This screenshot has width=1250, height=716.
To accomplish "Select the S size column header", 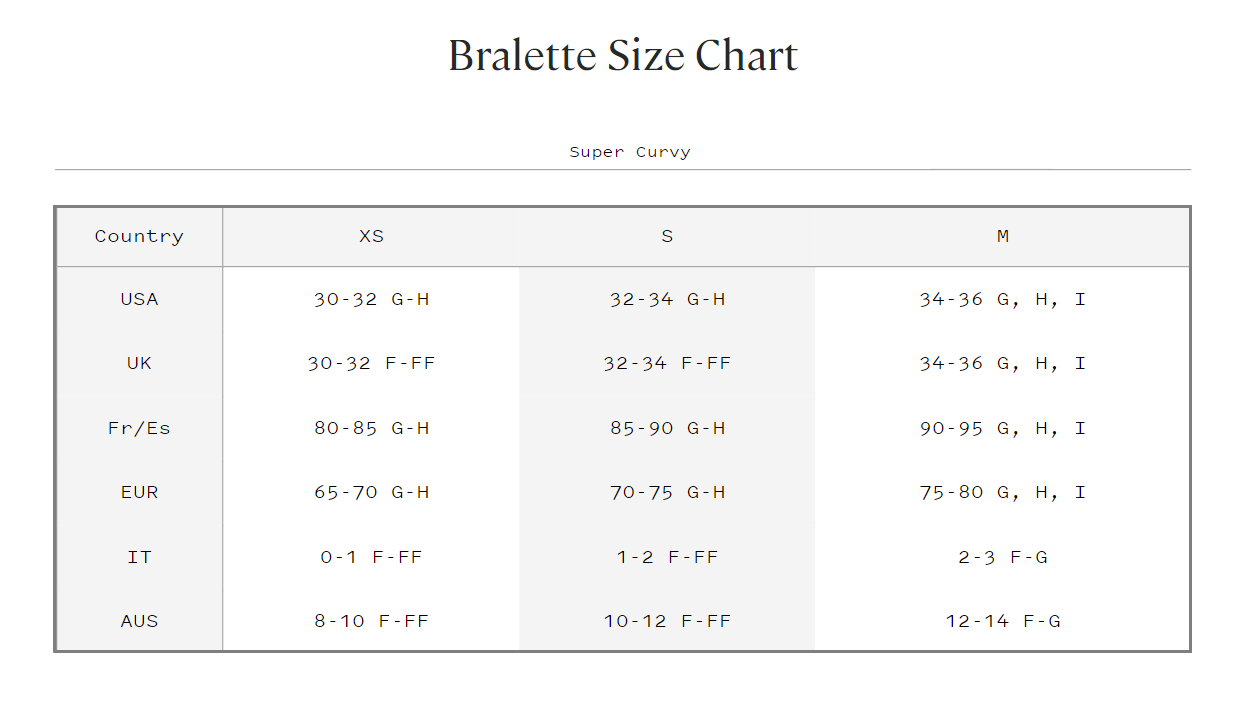I will click(x=667, y=236).
